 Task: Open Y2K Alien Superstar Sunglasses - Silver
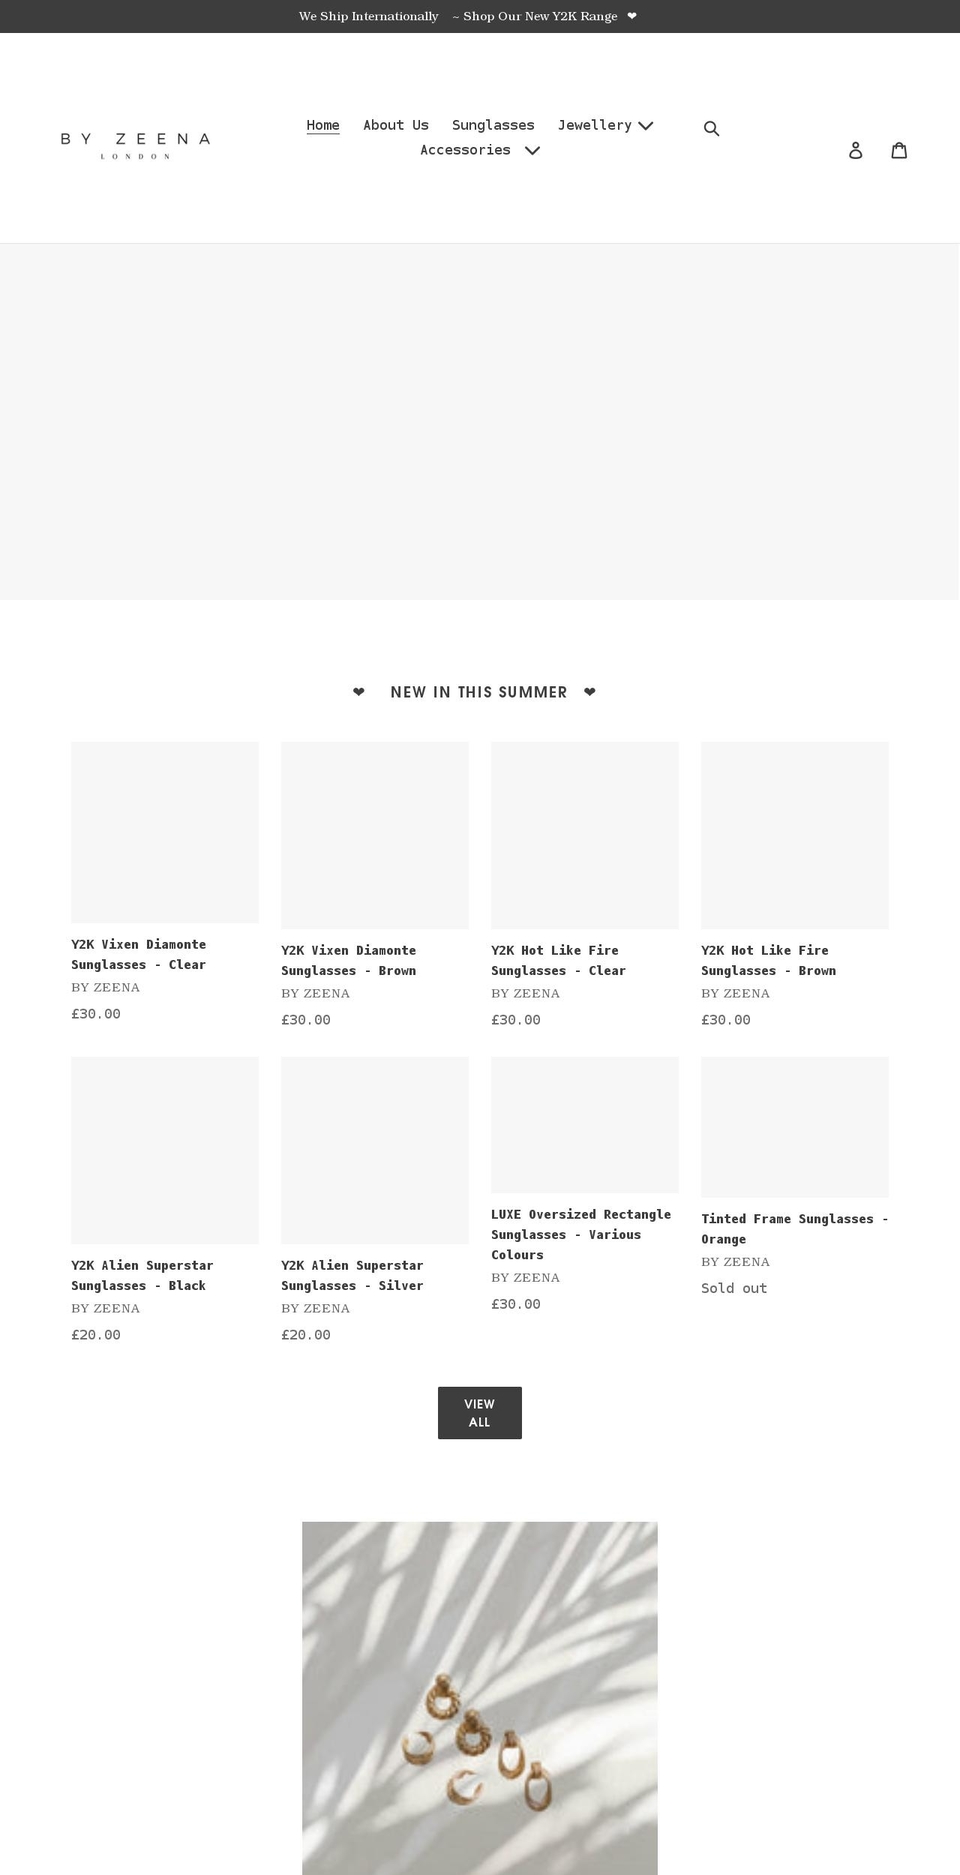[352, 1275]
